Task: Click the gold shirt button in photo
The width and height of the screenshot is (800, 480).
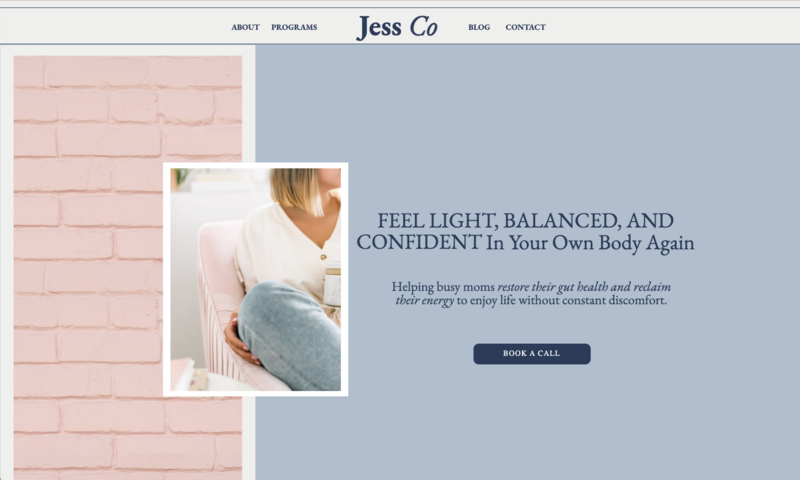Action: pyautogui.click(x=322, y=256)
